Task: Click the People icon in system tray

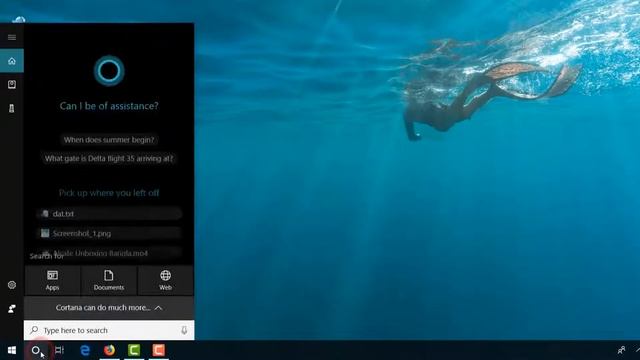Action: 622,350
